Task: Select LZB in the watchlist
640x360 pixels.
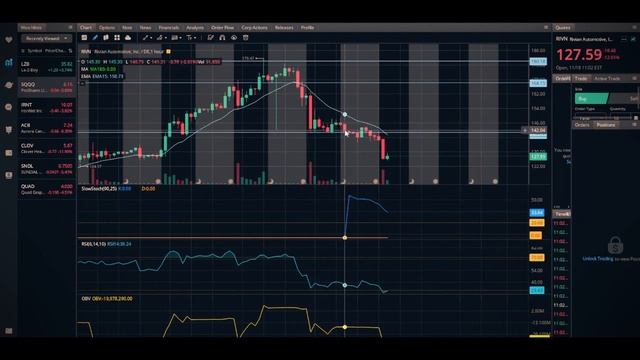Action: click(x=47, y=67)
